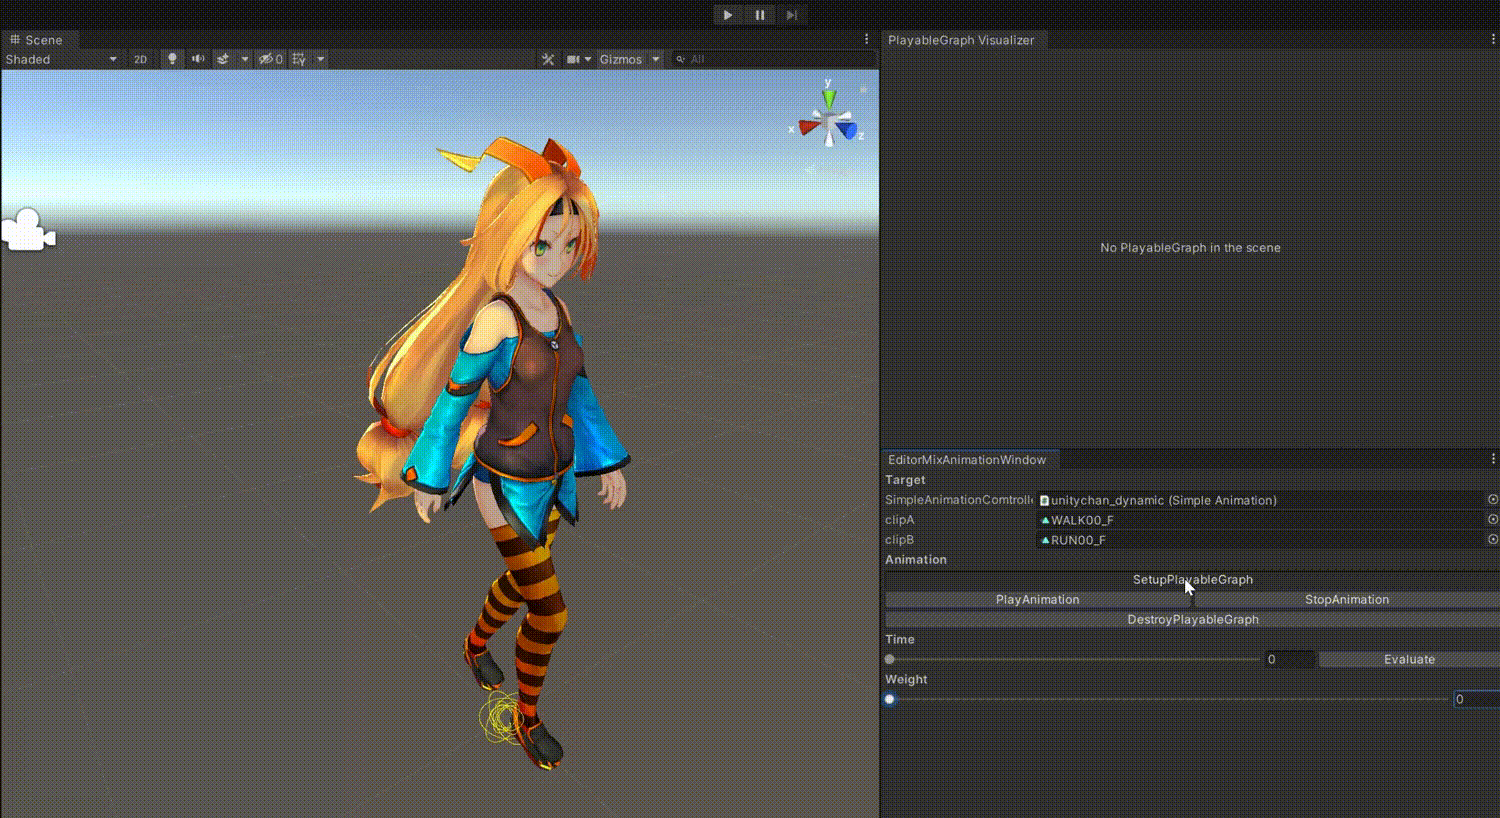Click the Evaluate button
This screenshot has height=818, width=1500.
1409,660
